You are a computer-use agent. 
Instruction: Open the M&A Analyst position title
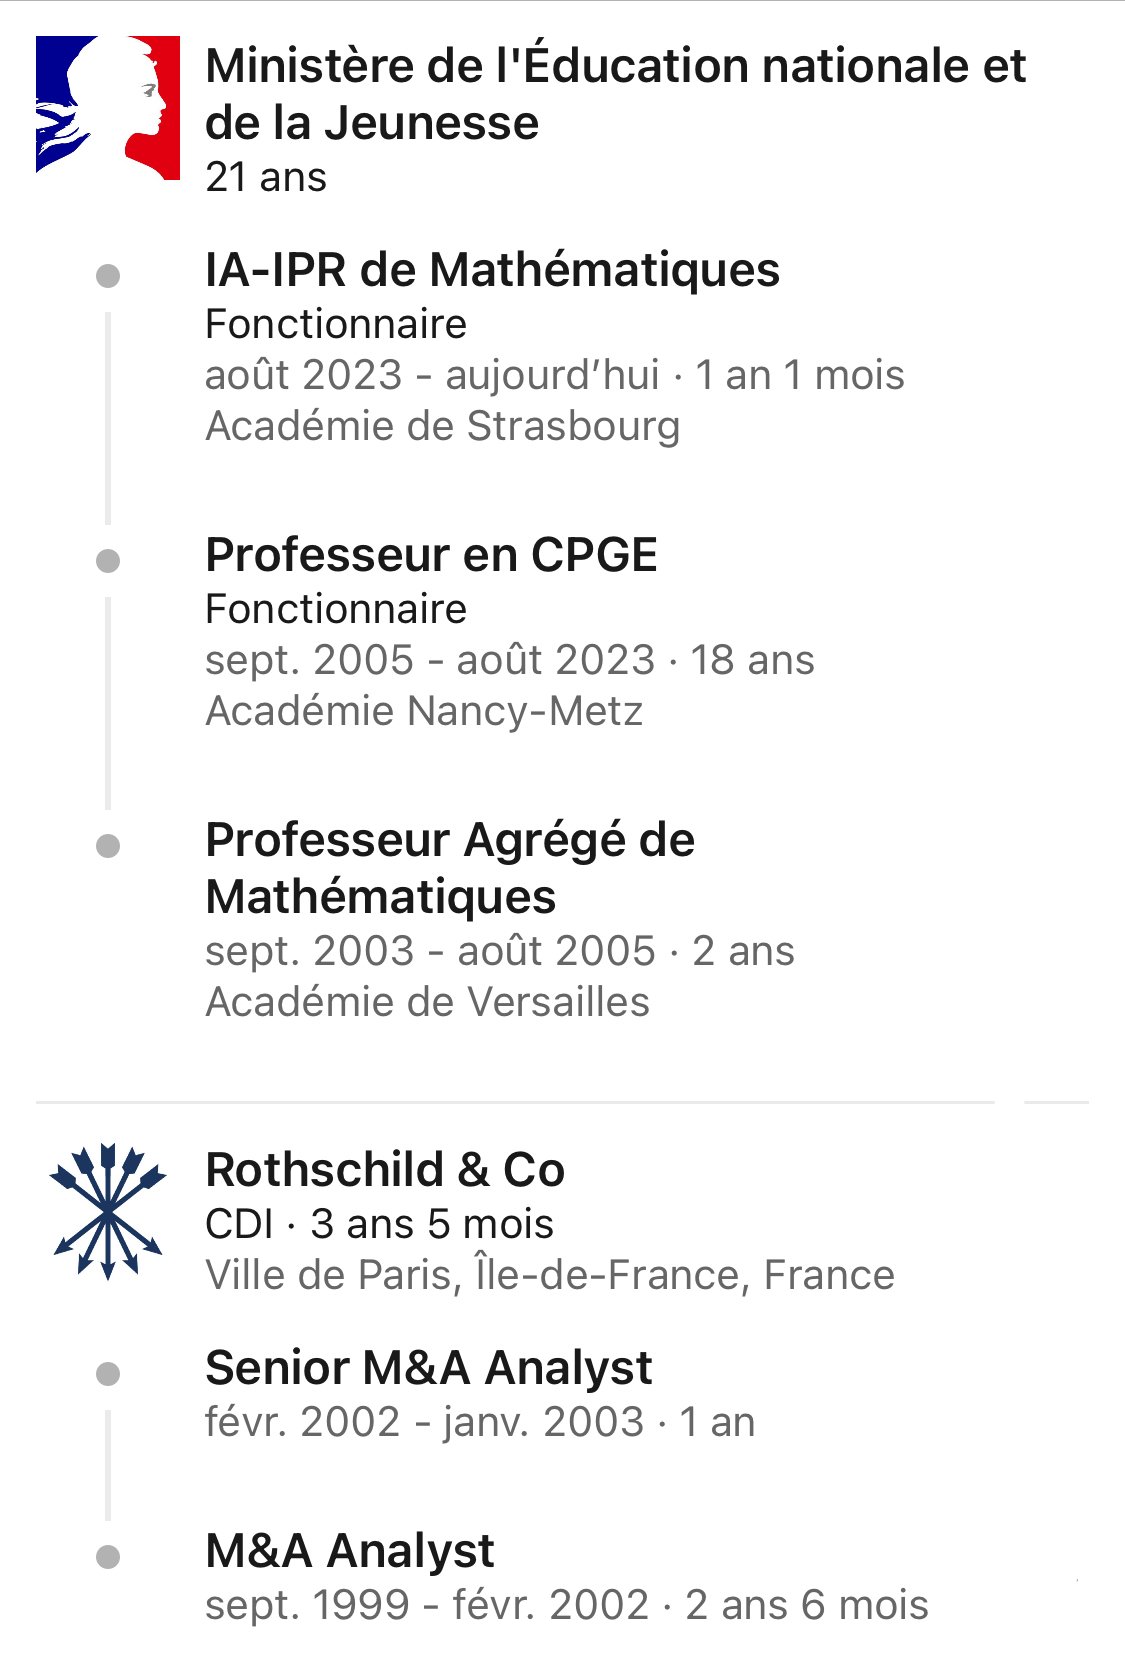[349, 1551]
